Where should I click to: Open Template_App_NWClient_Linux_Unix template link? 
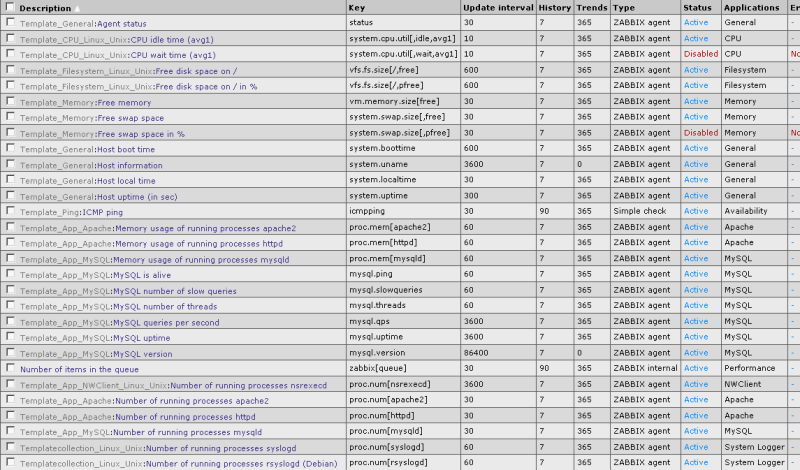point(93,385)
